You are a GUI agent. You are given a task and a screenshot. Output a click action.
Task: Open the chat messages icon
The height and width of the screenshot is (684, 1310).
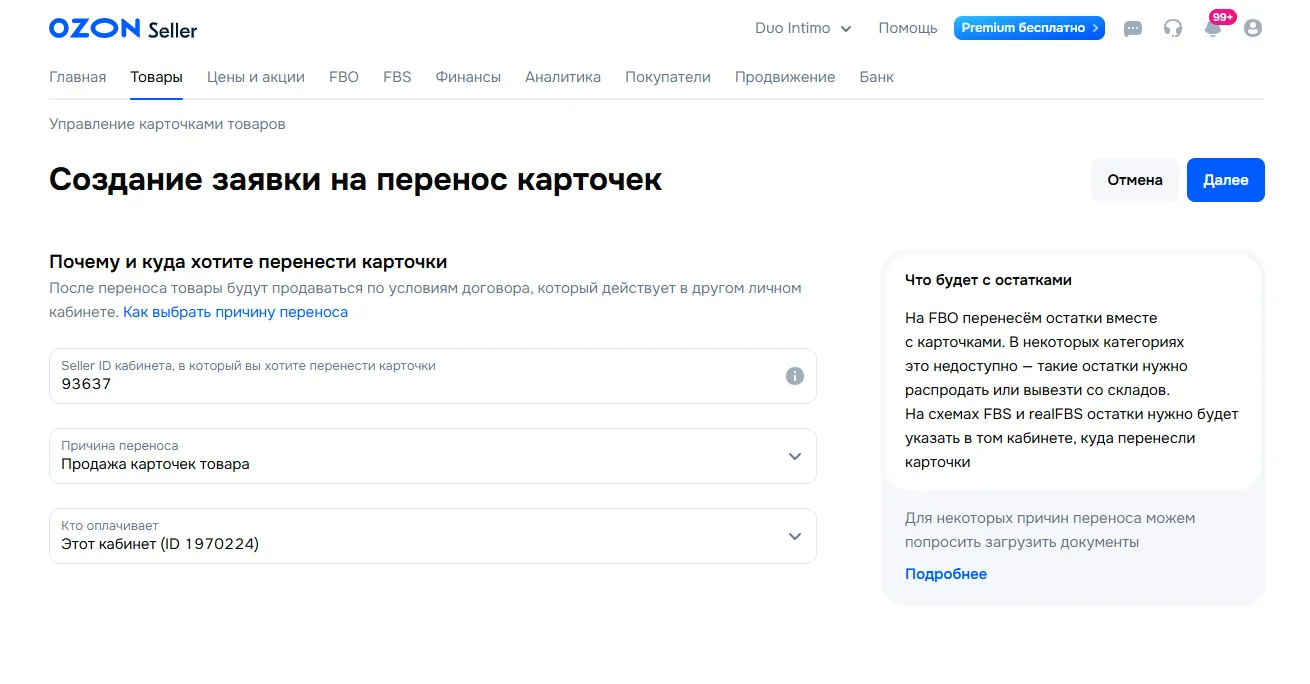click(1133, 28)
